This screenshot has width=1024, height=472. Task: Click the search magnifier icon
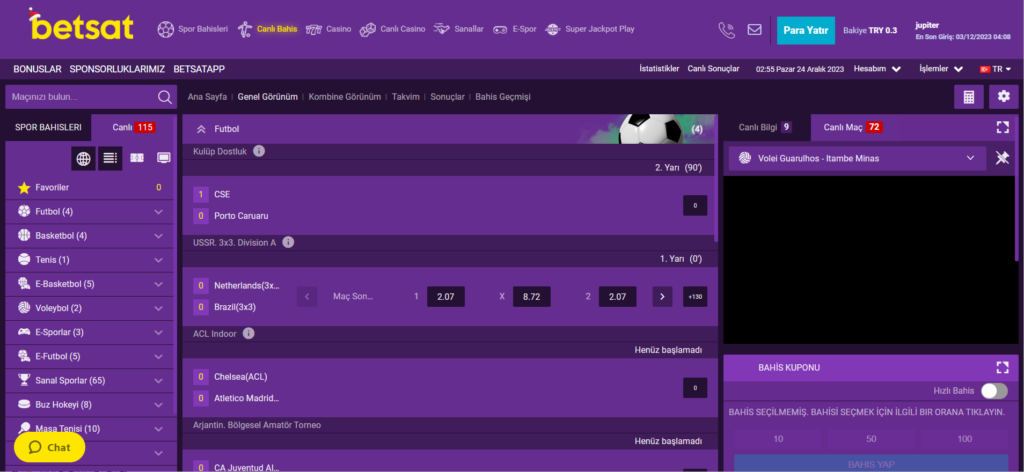click(165, 97)
